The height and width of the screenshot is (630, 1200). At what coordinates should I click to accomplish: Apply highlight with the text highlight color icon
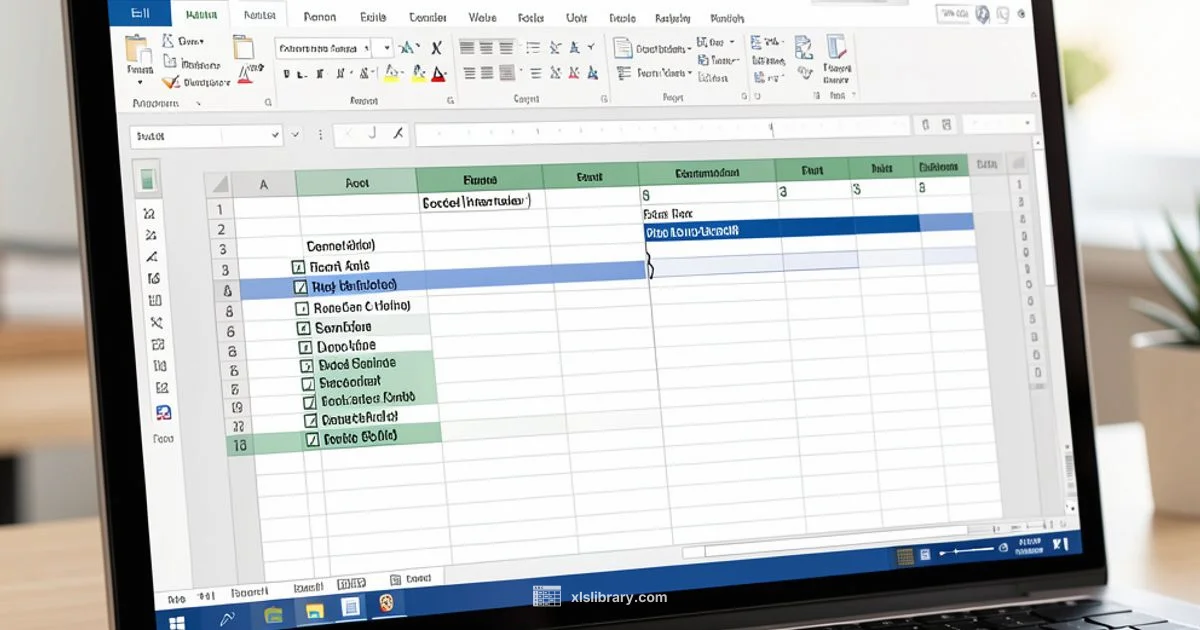tap(392, 74)
